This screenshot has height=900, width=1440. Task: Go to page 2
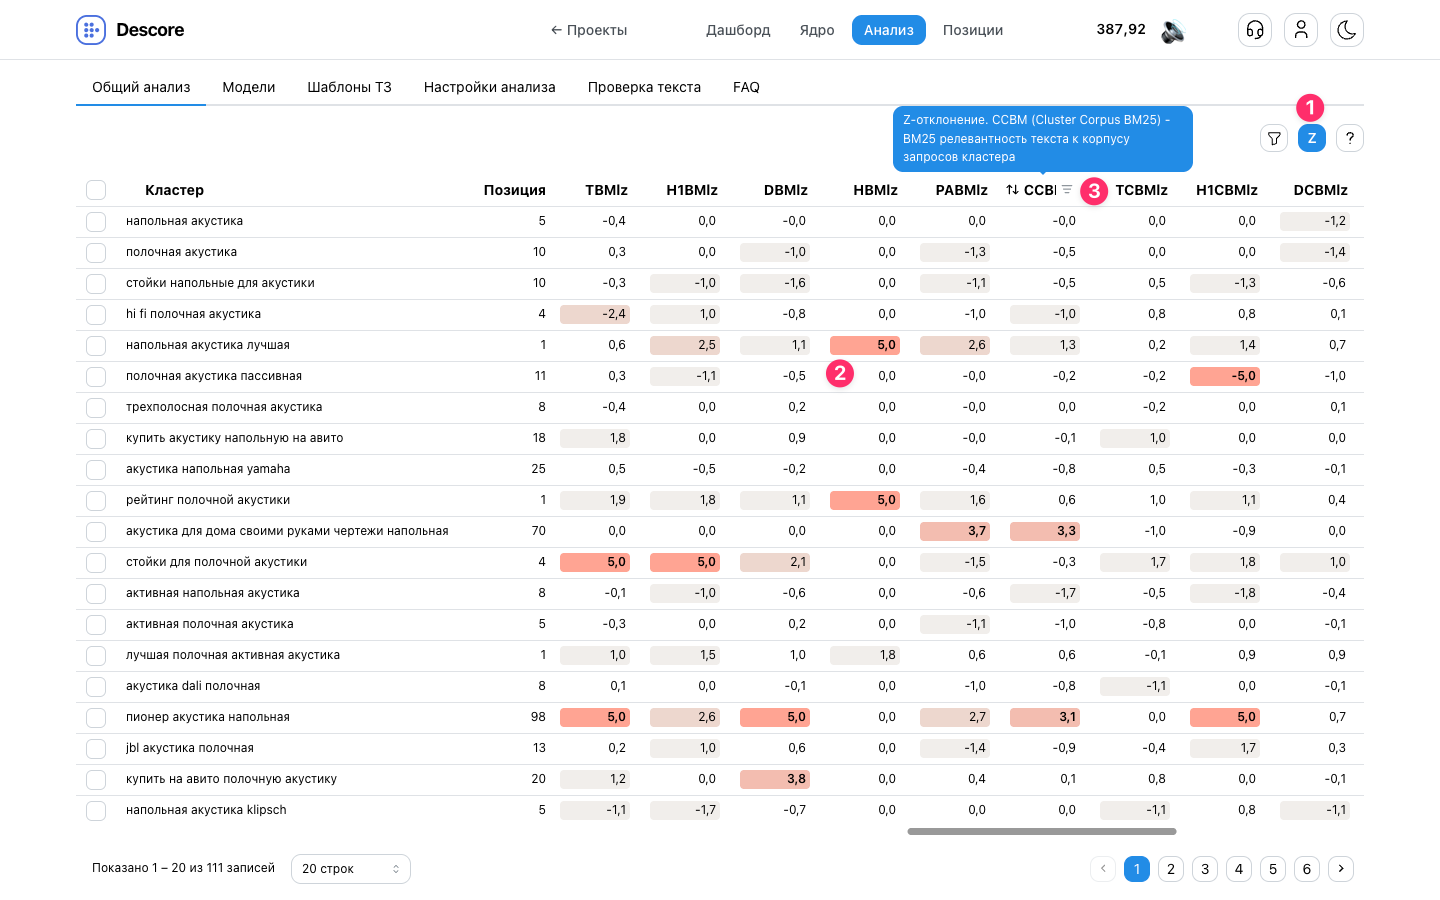pos(1171,869)
